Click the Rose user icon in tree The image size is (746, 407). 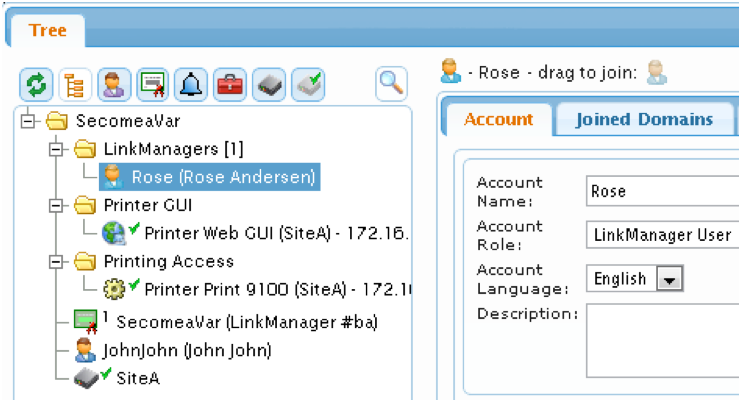pos(113,177)
